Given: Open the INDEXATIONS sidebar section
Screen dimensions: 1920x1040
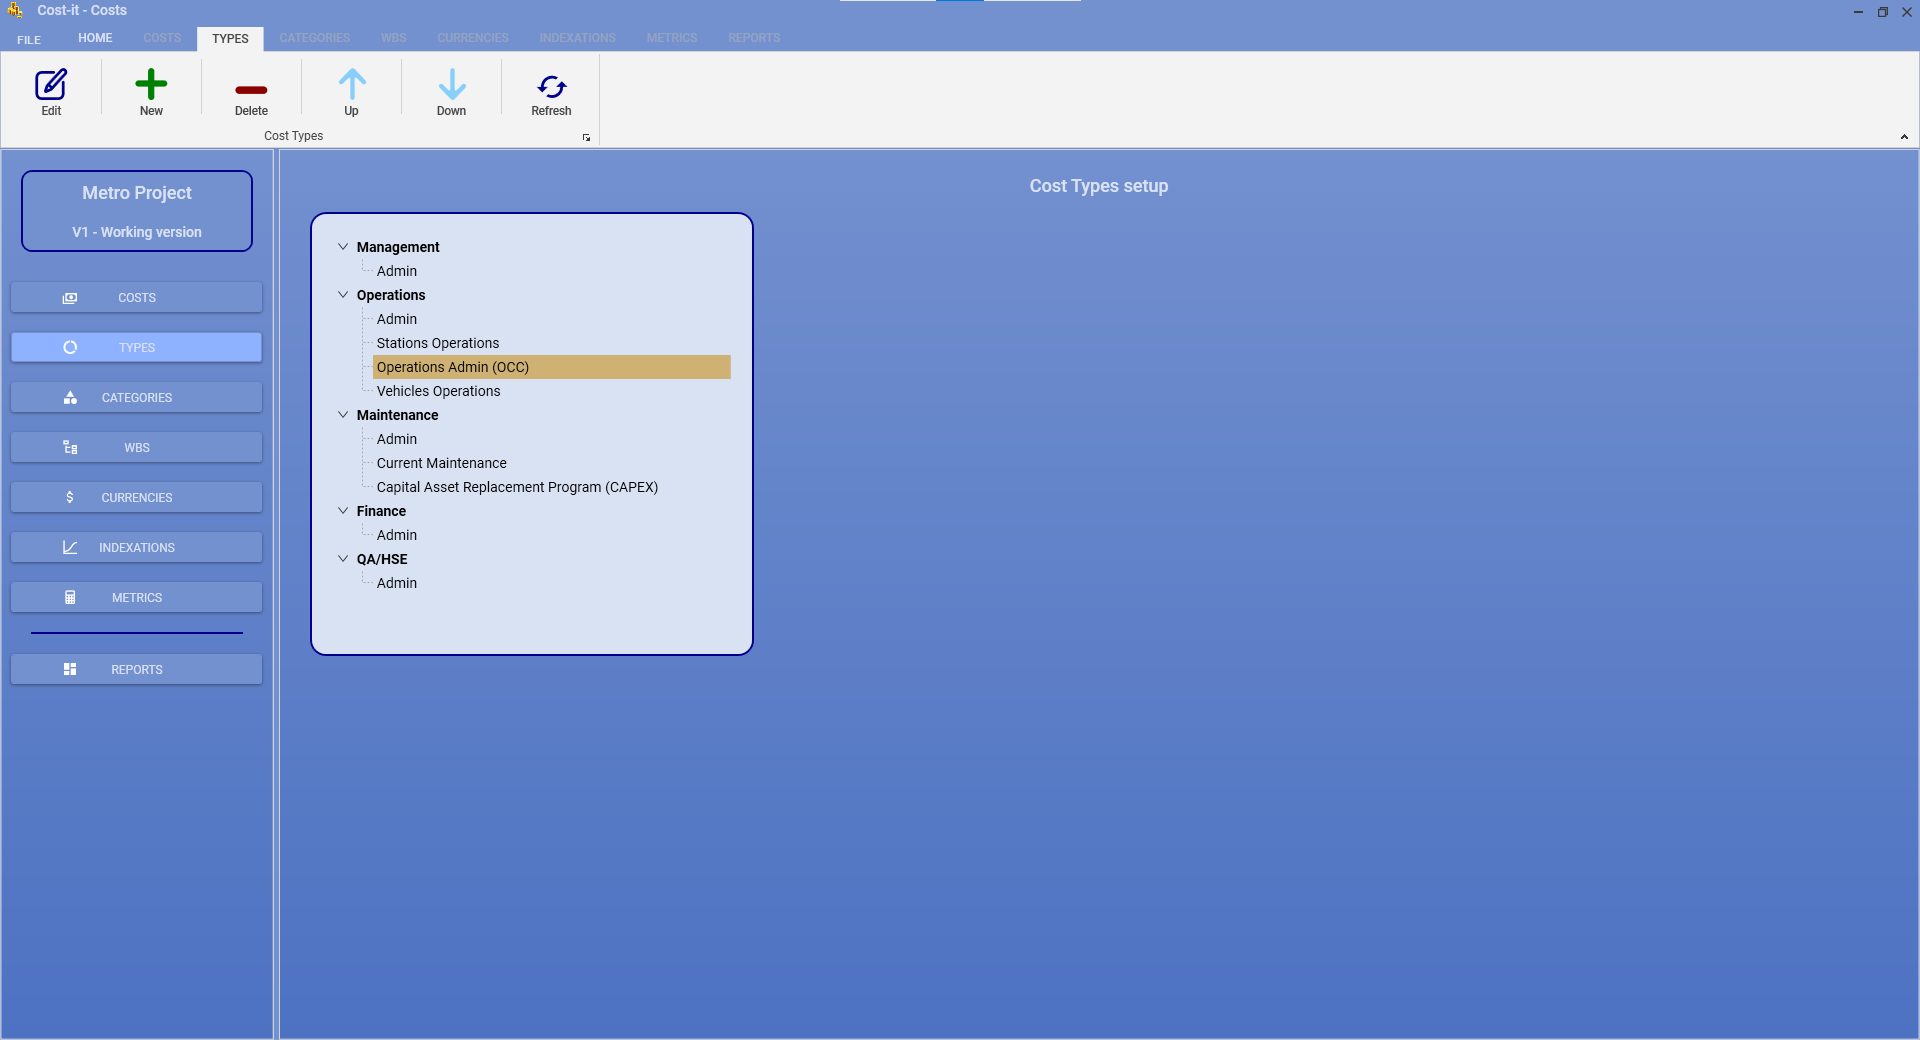Looking at the screenshot, I should click(136, 547).
